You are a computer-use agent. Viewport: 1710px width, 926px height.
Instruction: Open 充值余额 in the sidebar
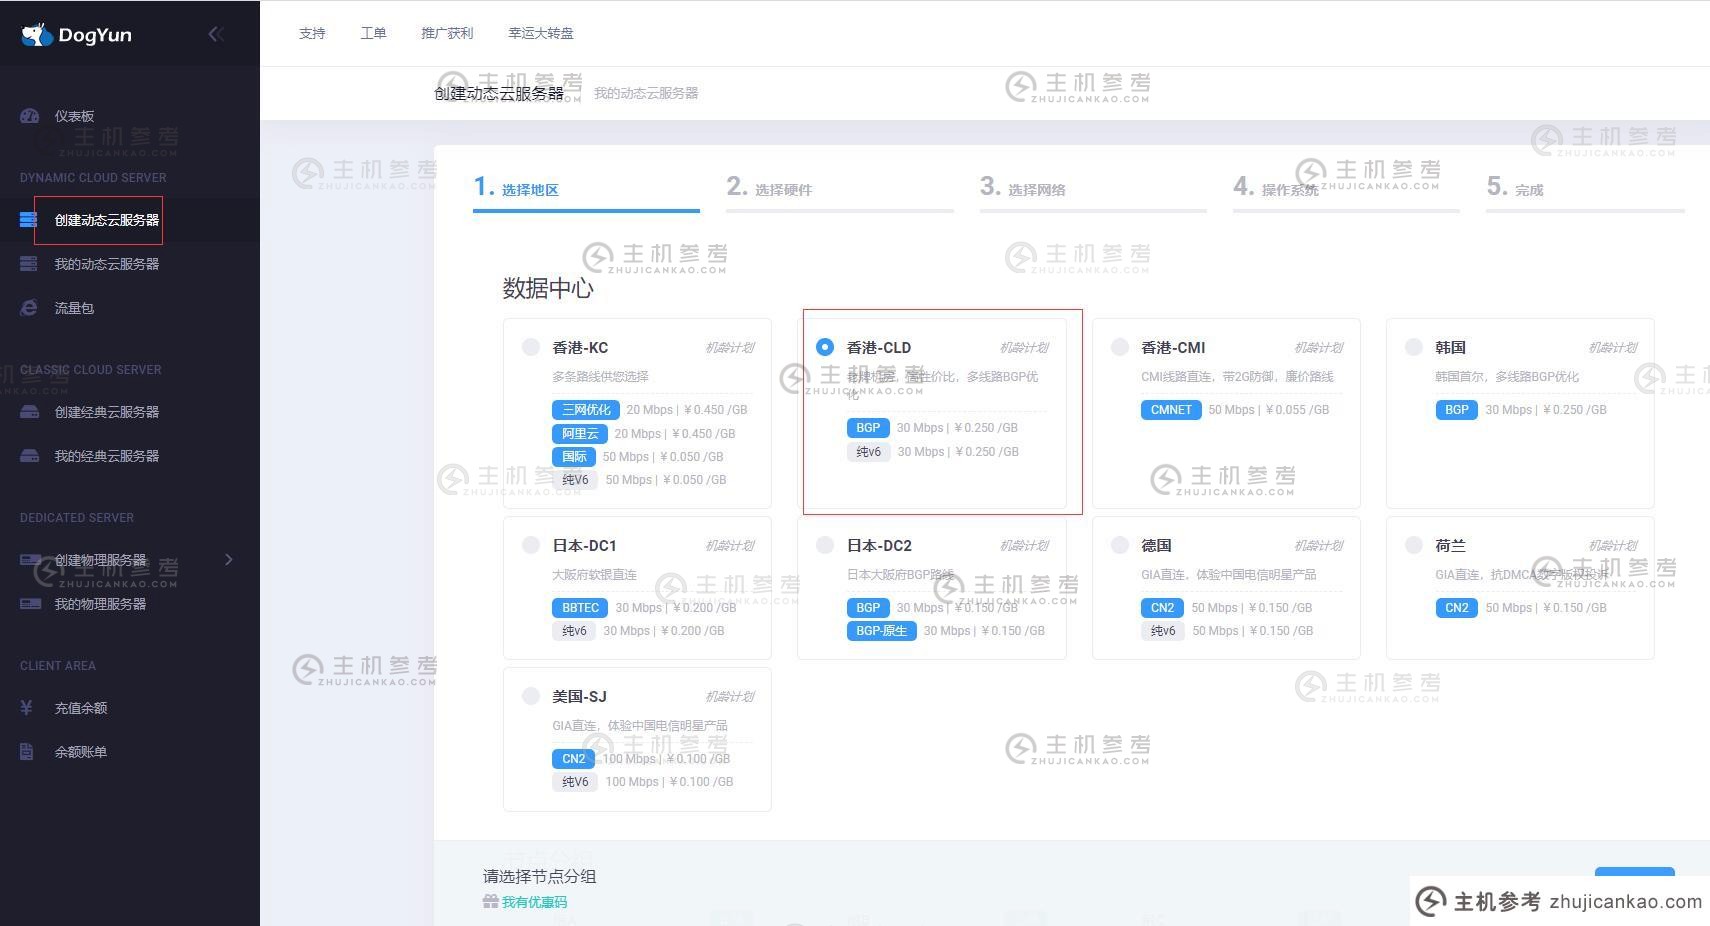81,708
